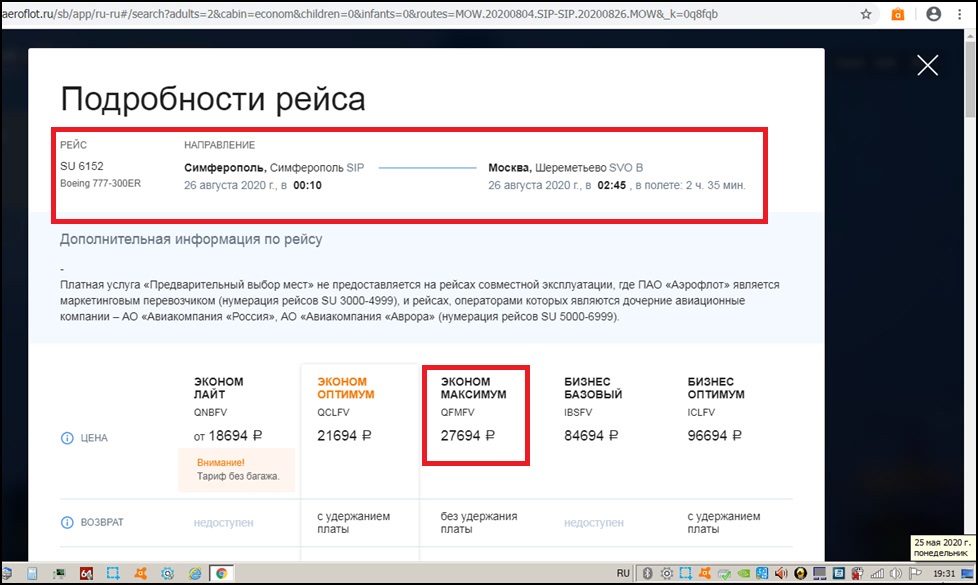Click the price 'от 18694 ₽'
978x585 pixels.
(x=228, y=436)
